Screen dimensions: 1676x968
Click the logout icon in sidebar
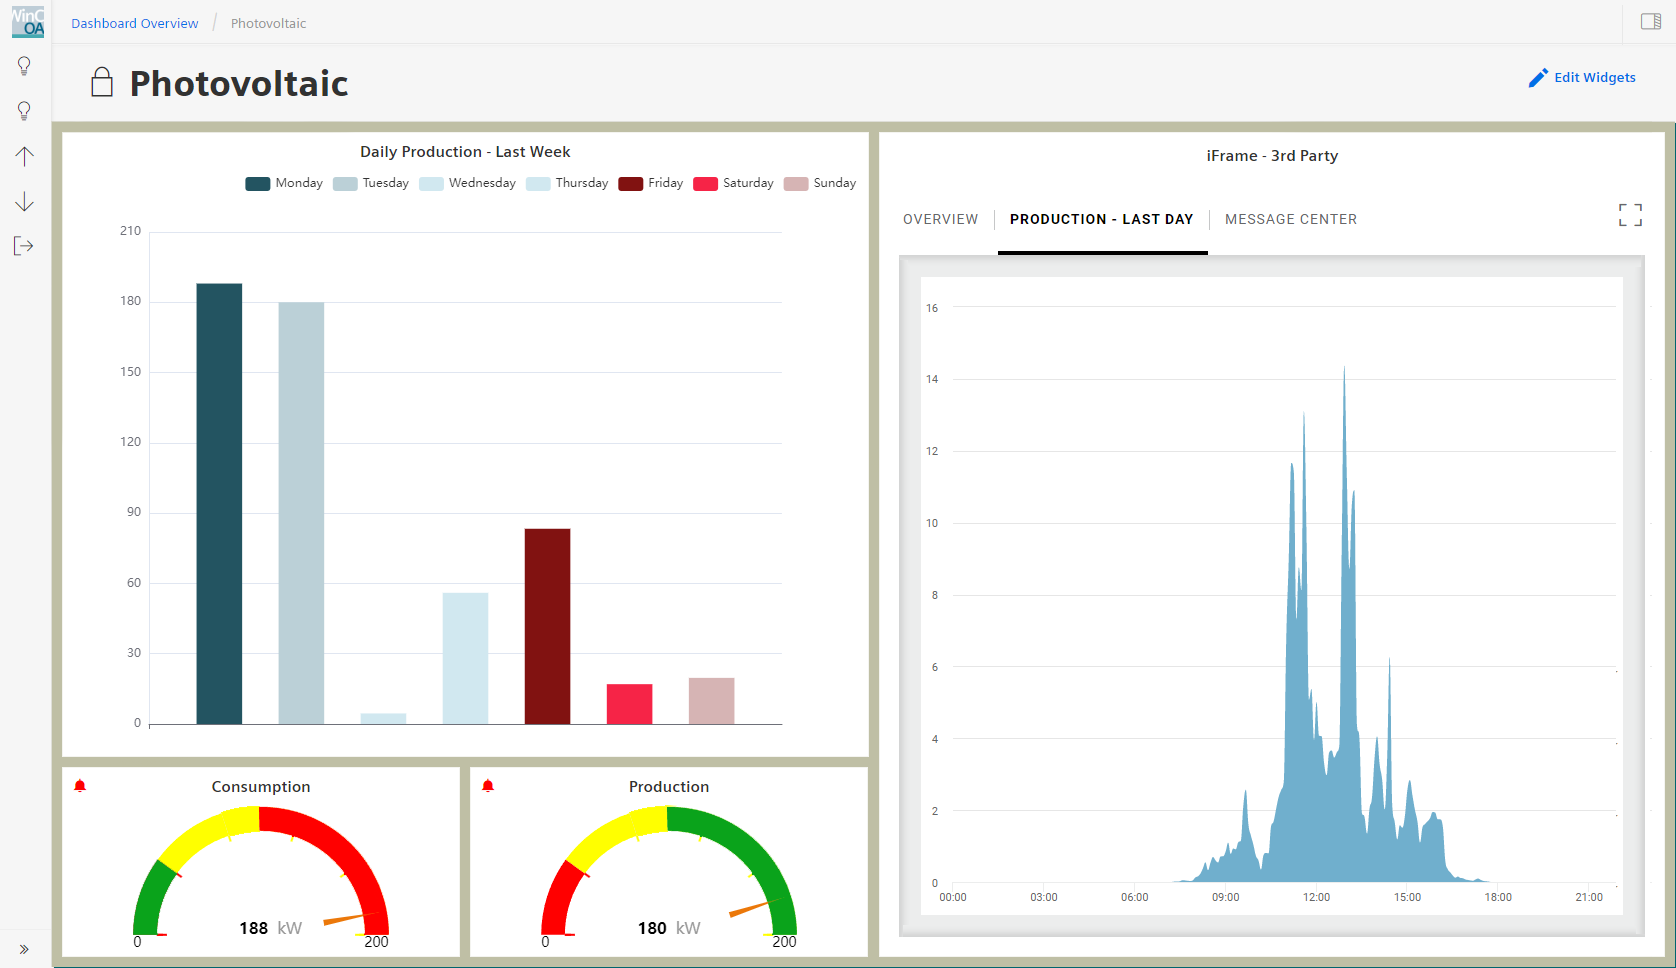(24, 246)
